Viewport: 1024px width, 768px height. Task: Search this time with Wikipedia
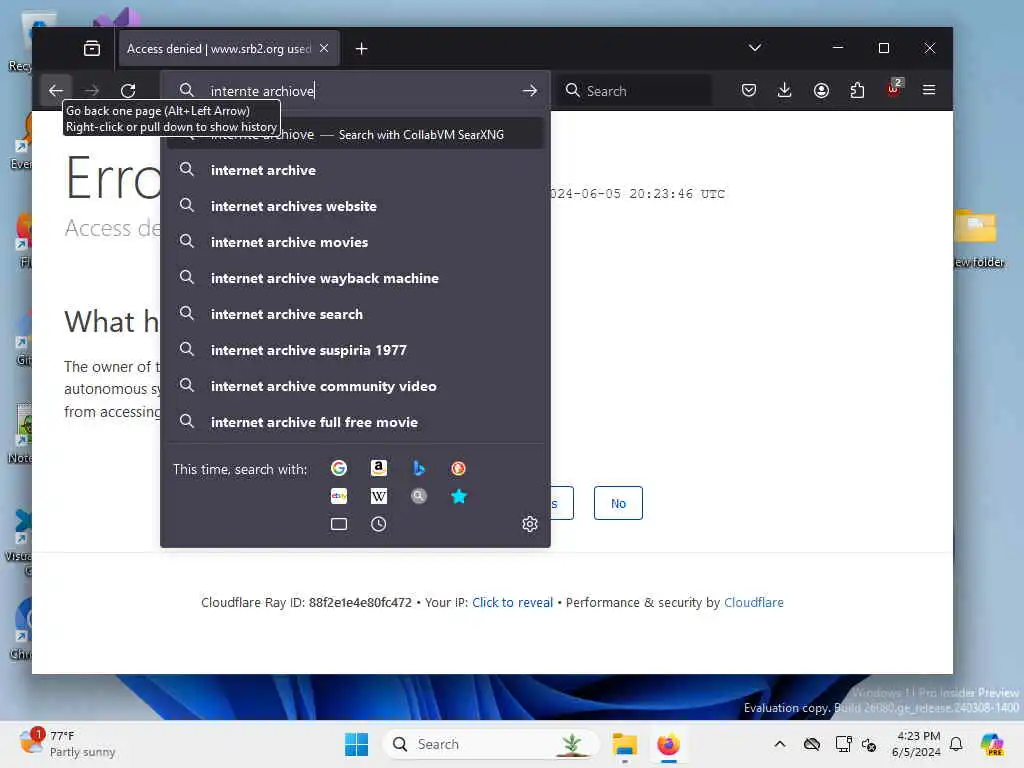pos(379,496)
